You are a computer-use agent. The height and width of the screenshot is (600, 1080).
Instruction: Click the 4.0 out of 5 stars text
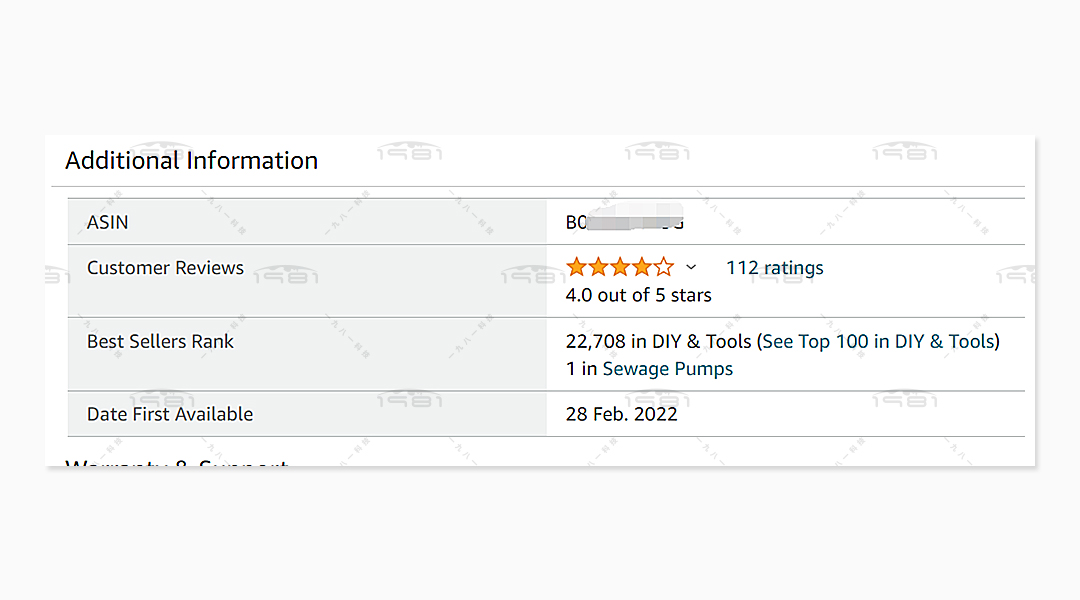click(638, 295)
